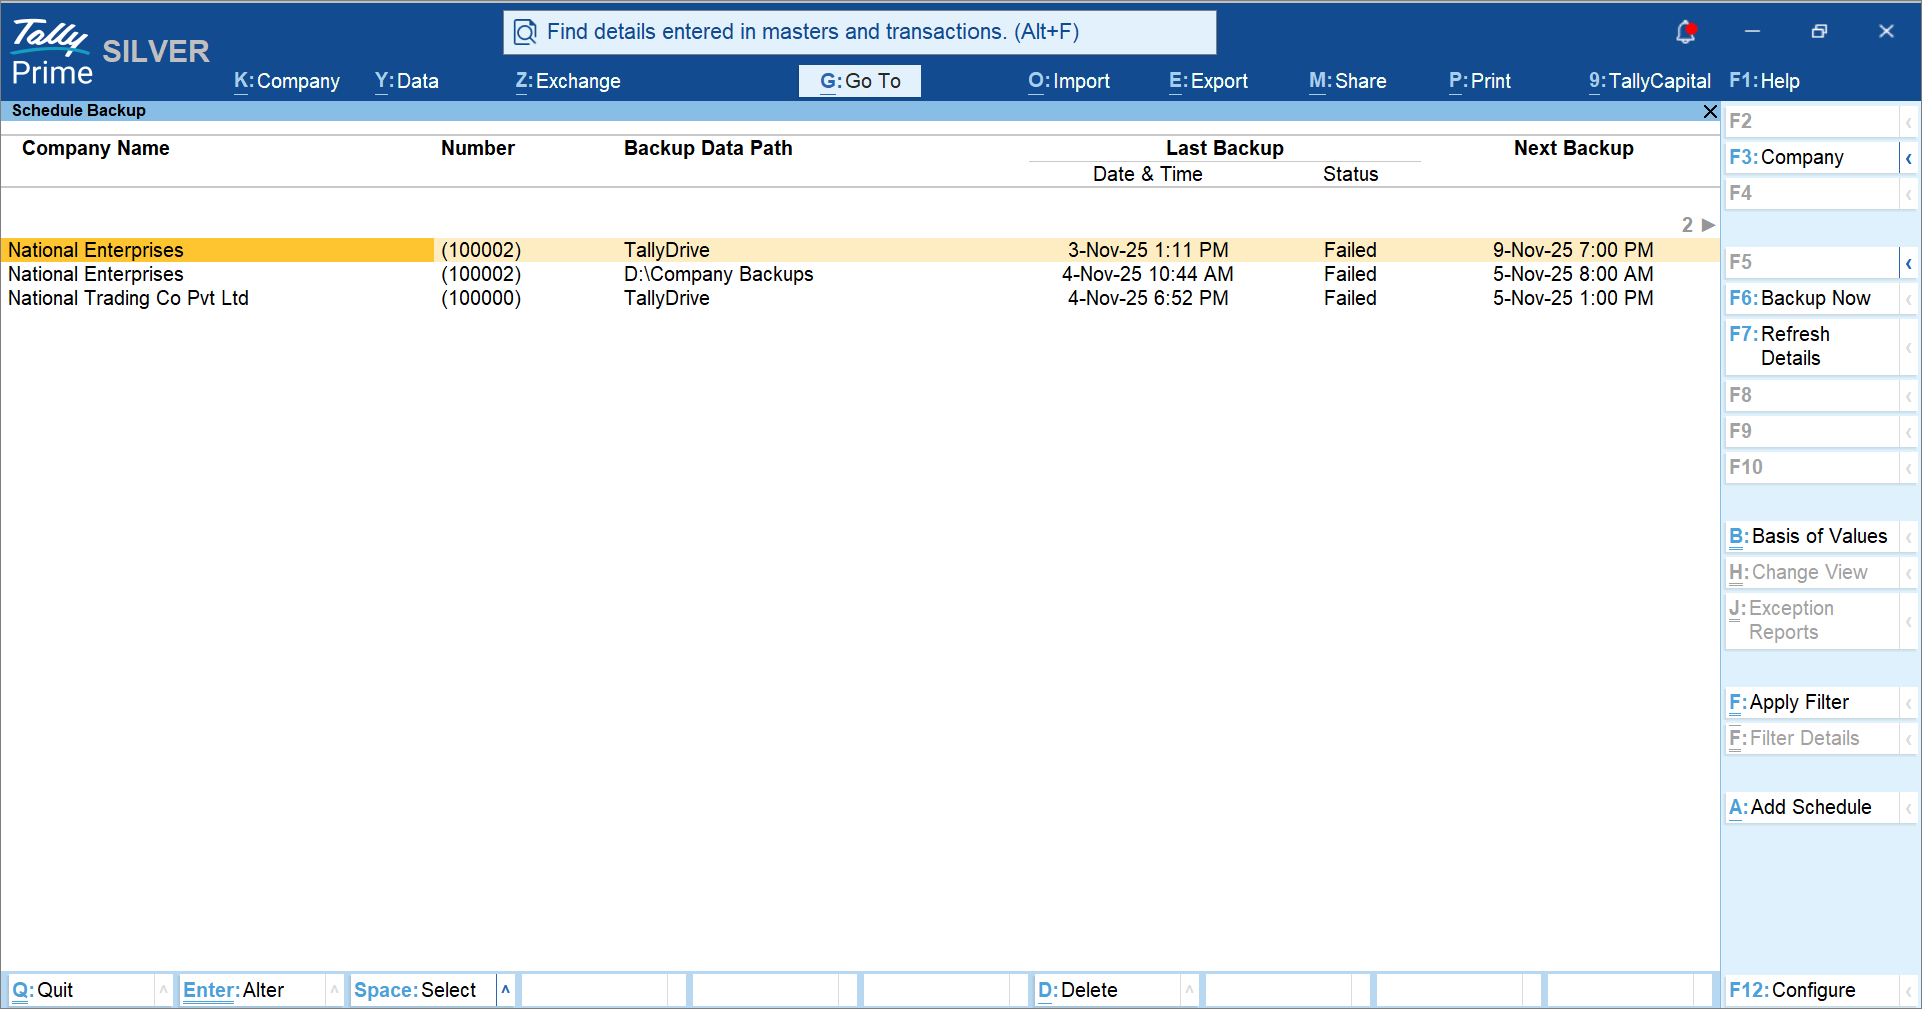The height and width of the screenshot is (1009, 1922).
Task: Click the notification bell icon
Action: pyautogui.click(x=1686, y=31)
